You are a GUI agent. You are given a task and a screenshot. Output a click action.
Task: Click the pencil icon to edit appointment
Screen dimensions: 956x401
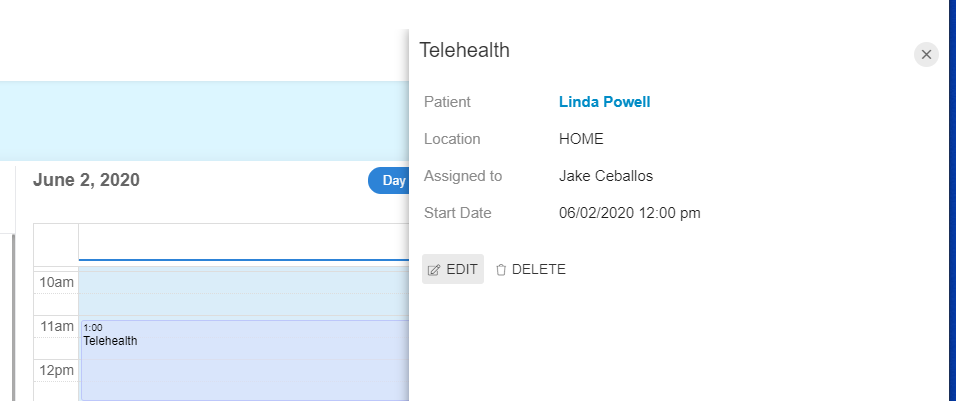pyautogui.click(x=433, y=270)
